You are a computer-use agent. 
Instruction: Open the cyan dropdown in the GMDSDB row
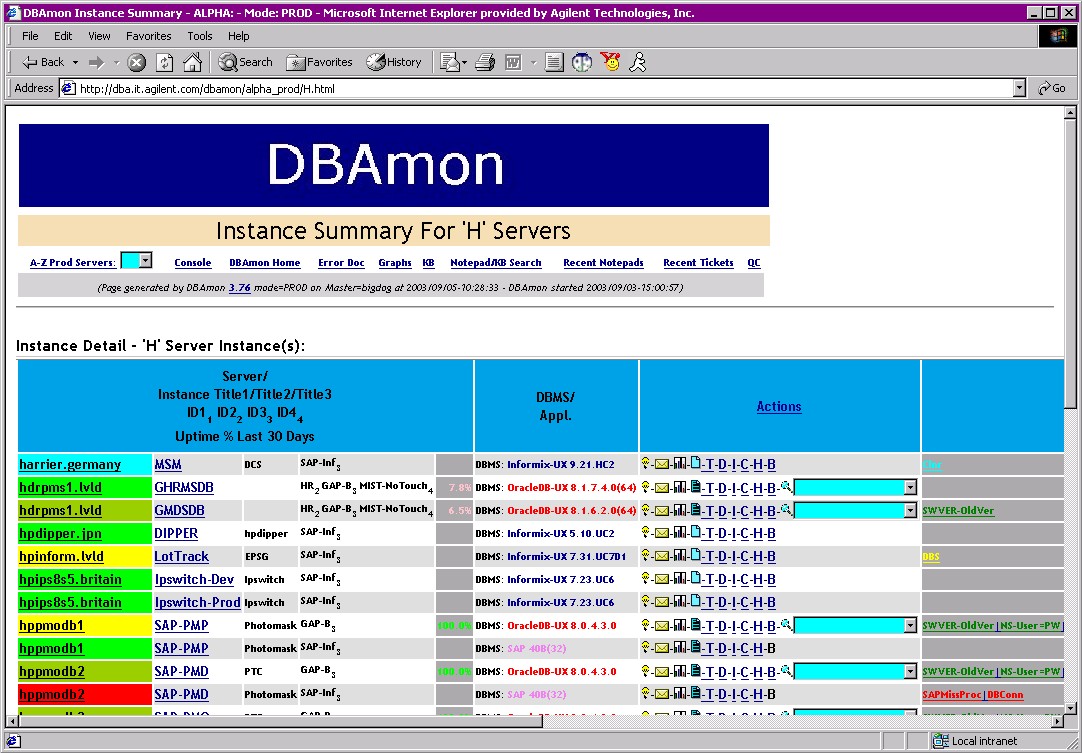[855, 511]
